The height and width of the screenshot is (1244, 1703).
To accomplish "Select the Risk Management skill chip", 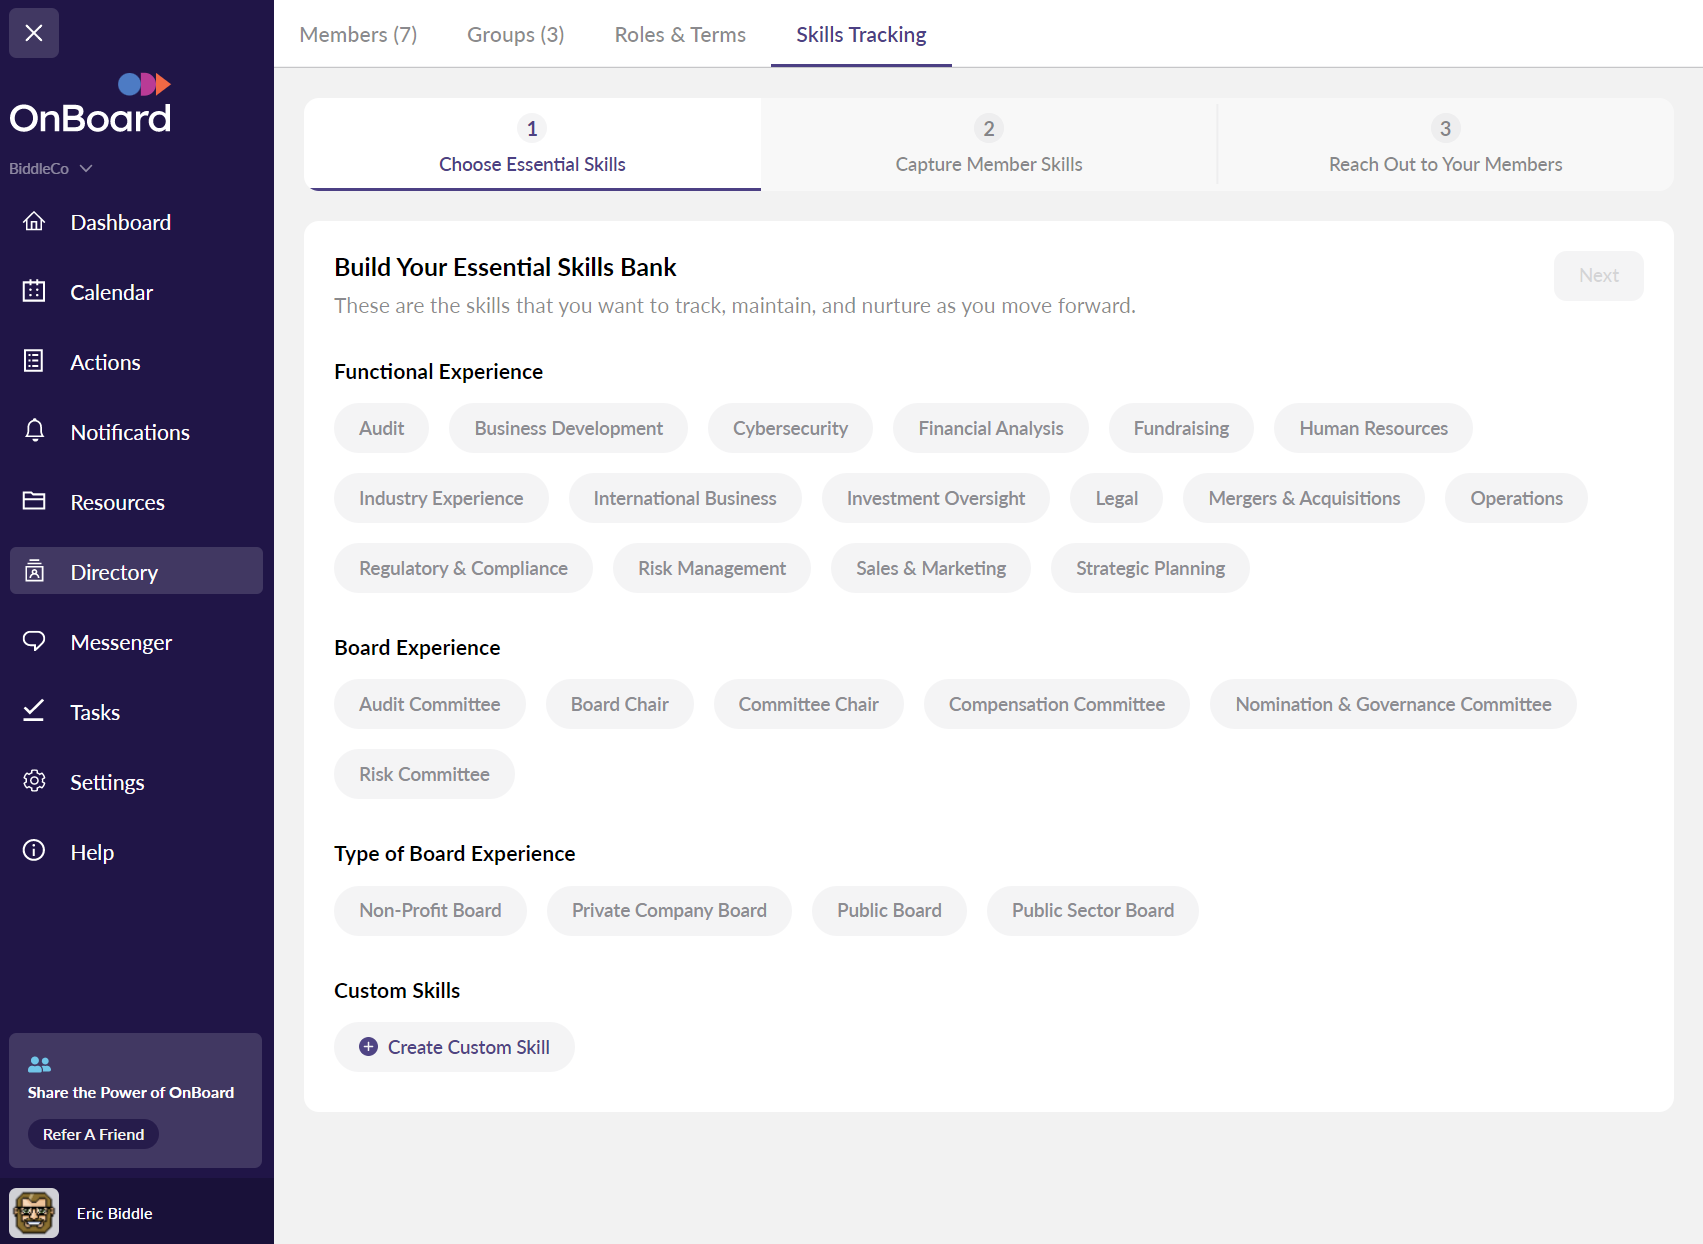I will pos(711,568).
